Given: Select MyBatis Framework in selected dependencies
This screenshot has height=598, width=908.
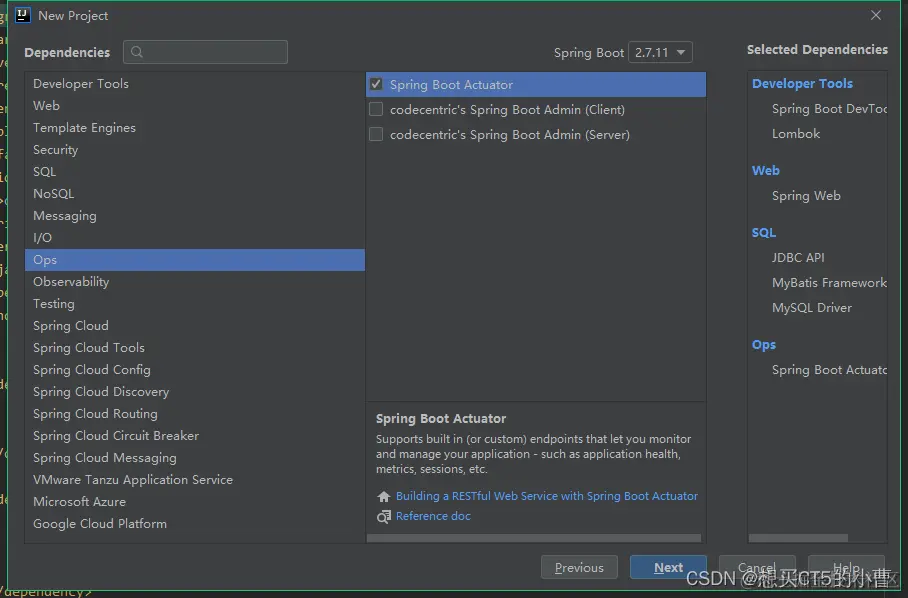Looking at the screenshot, I should tap(829, 283).
